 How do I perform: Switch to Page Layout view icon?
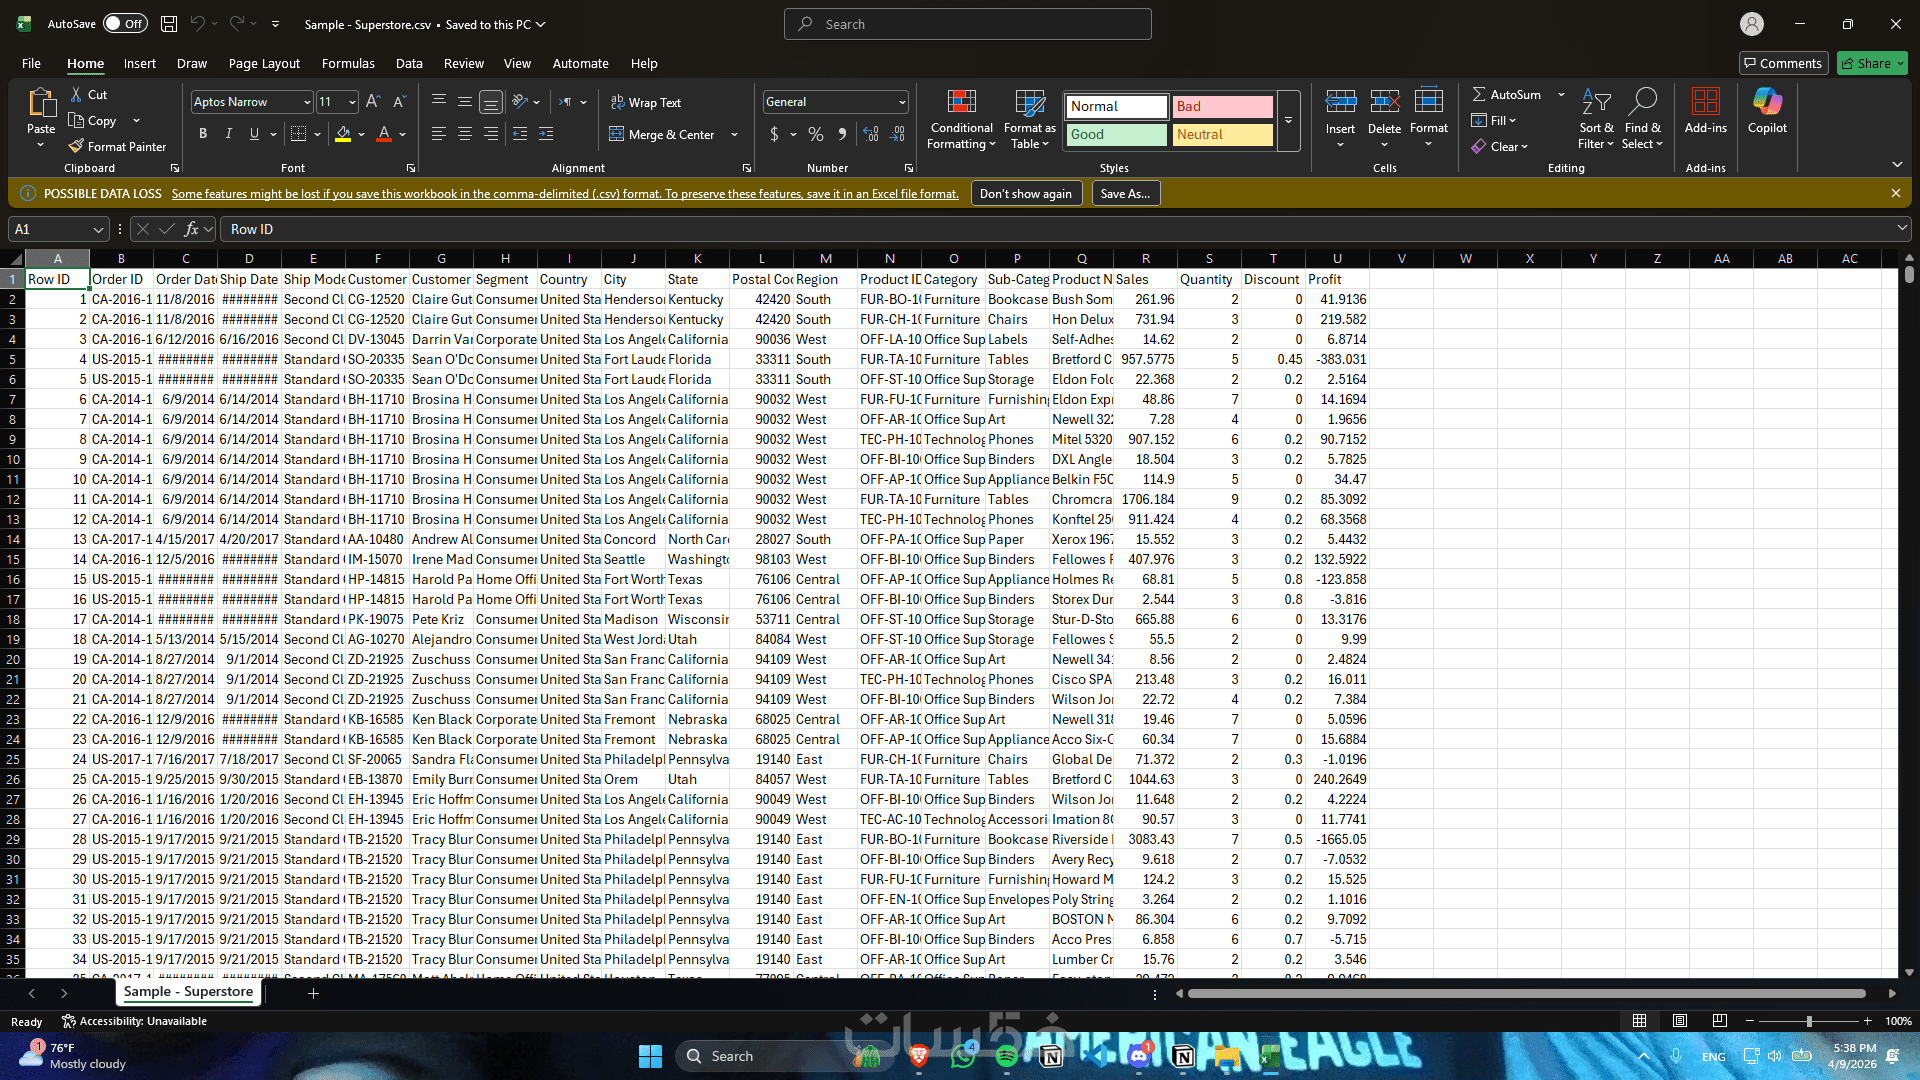1680,1021
